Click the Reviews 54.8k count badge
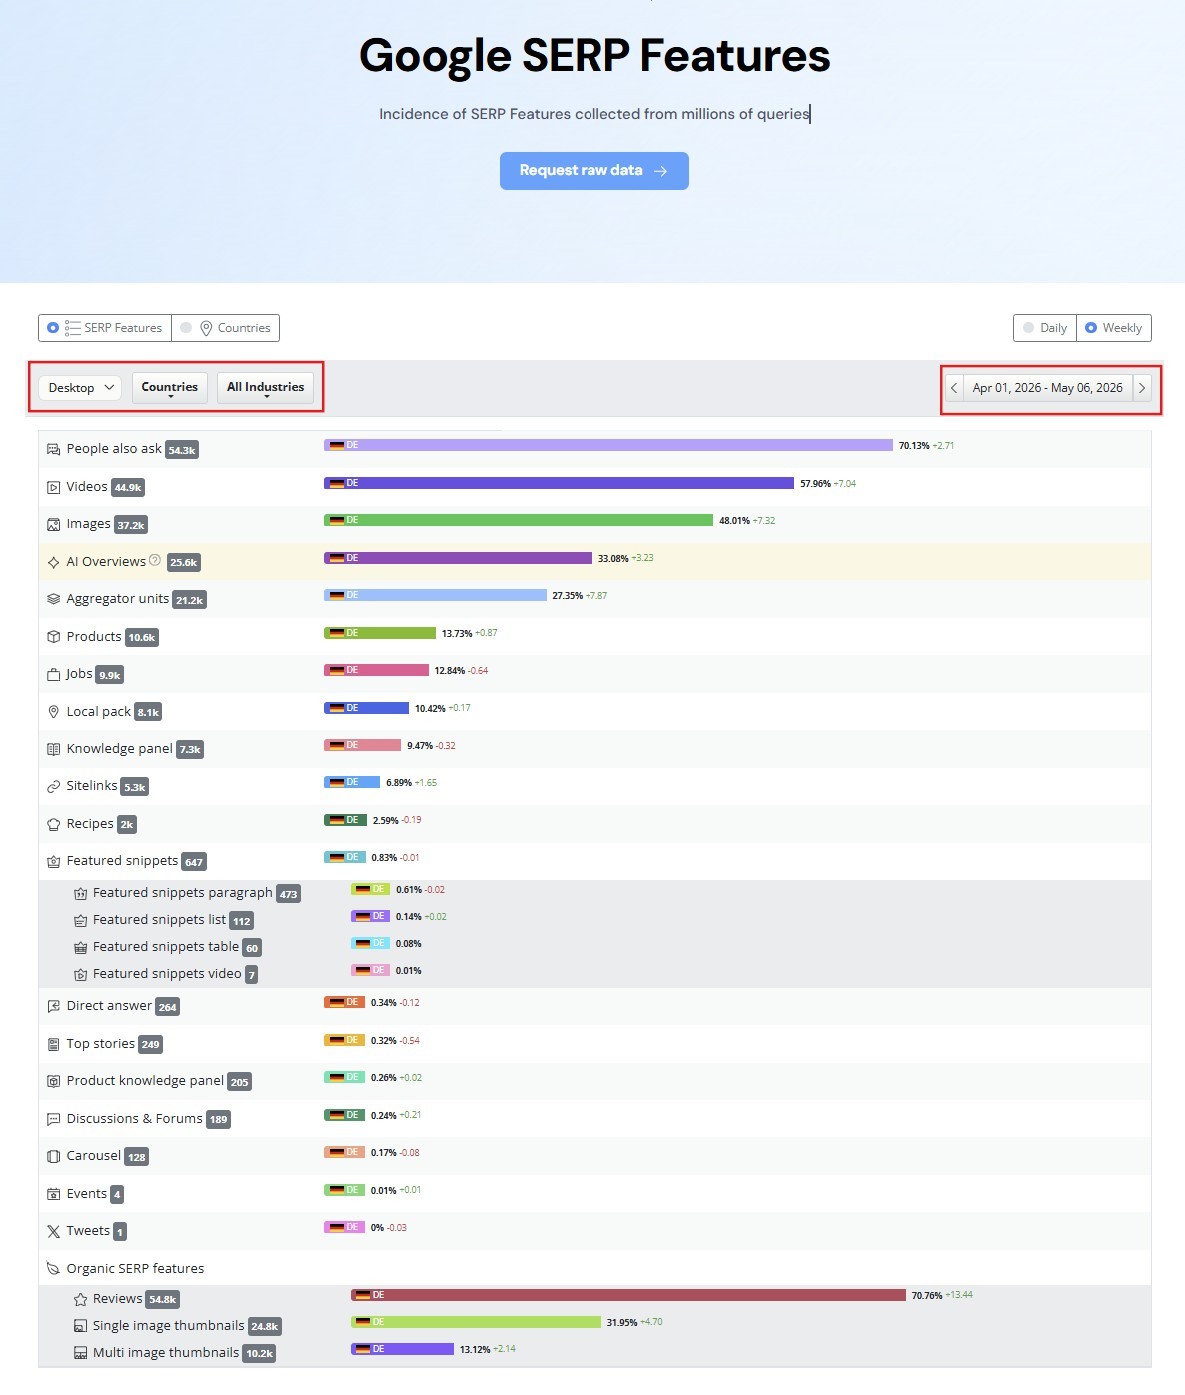This screenshot has width=1185, height=1395. (162, 1300)
